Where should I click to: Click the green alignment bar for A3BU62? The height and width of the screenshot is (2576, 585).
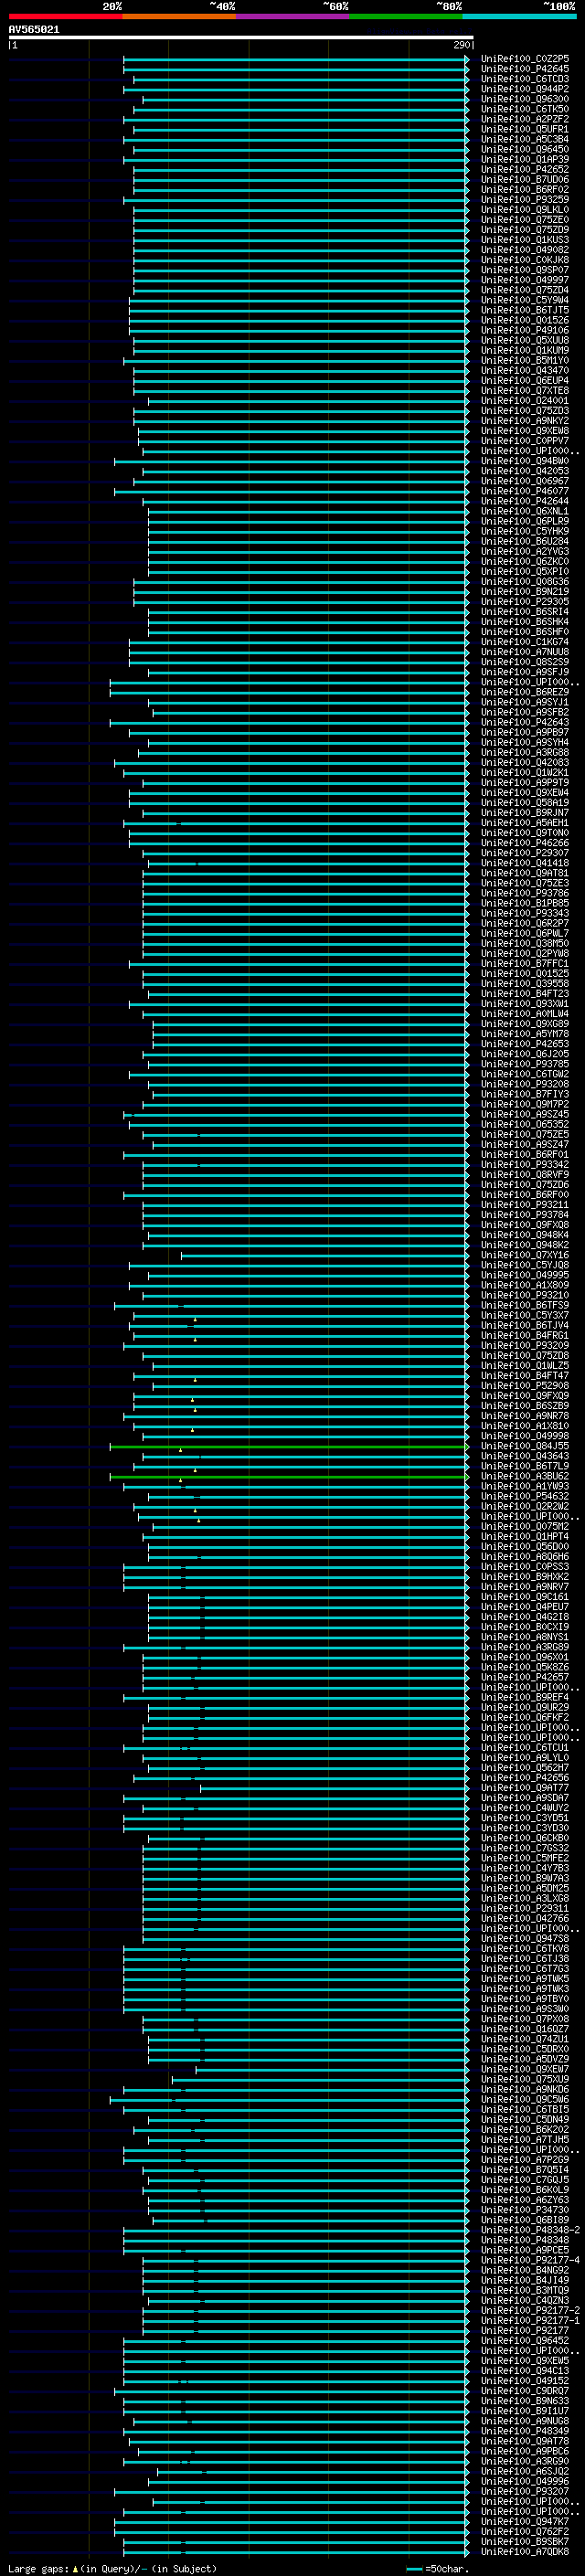(289, 1477)
